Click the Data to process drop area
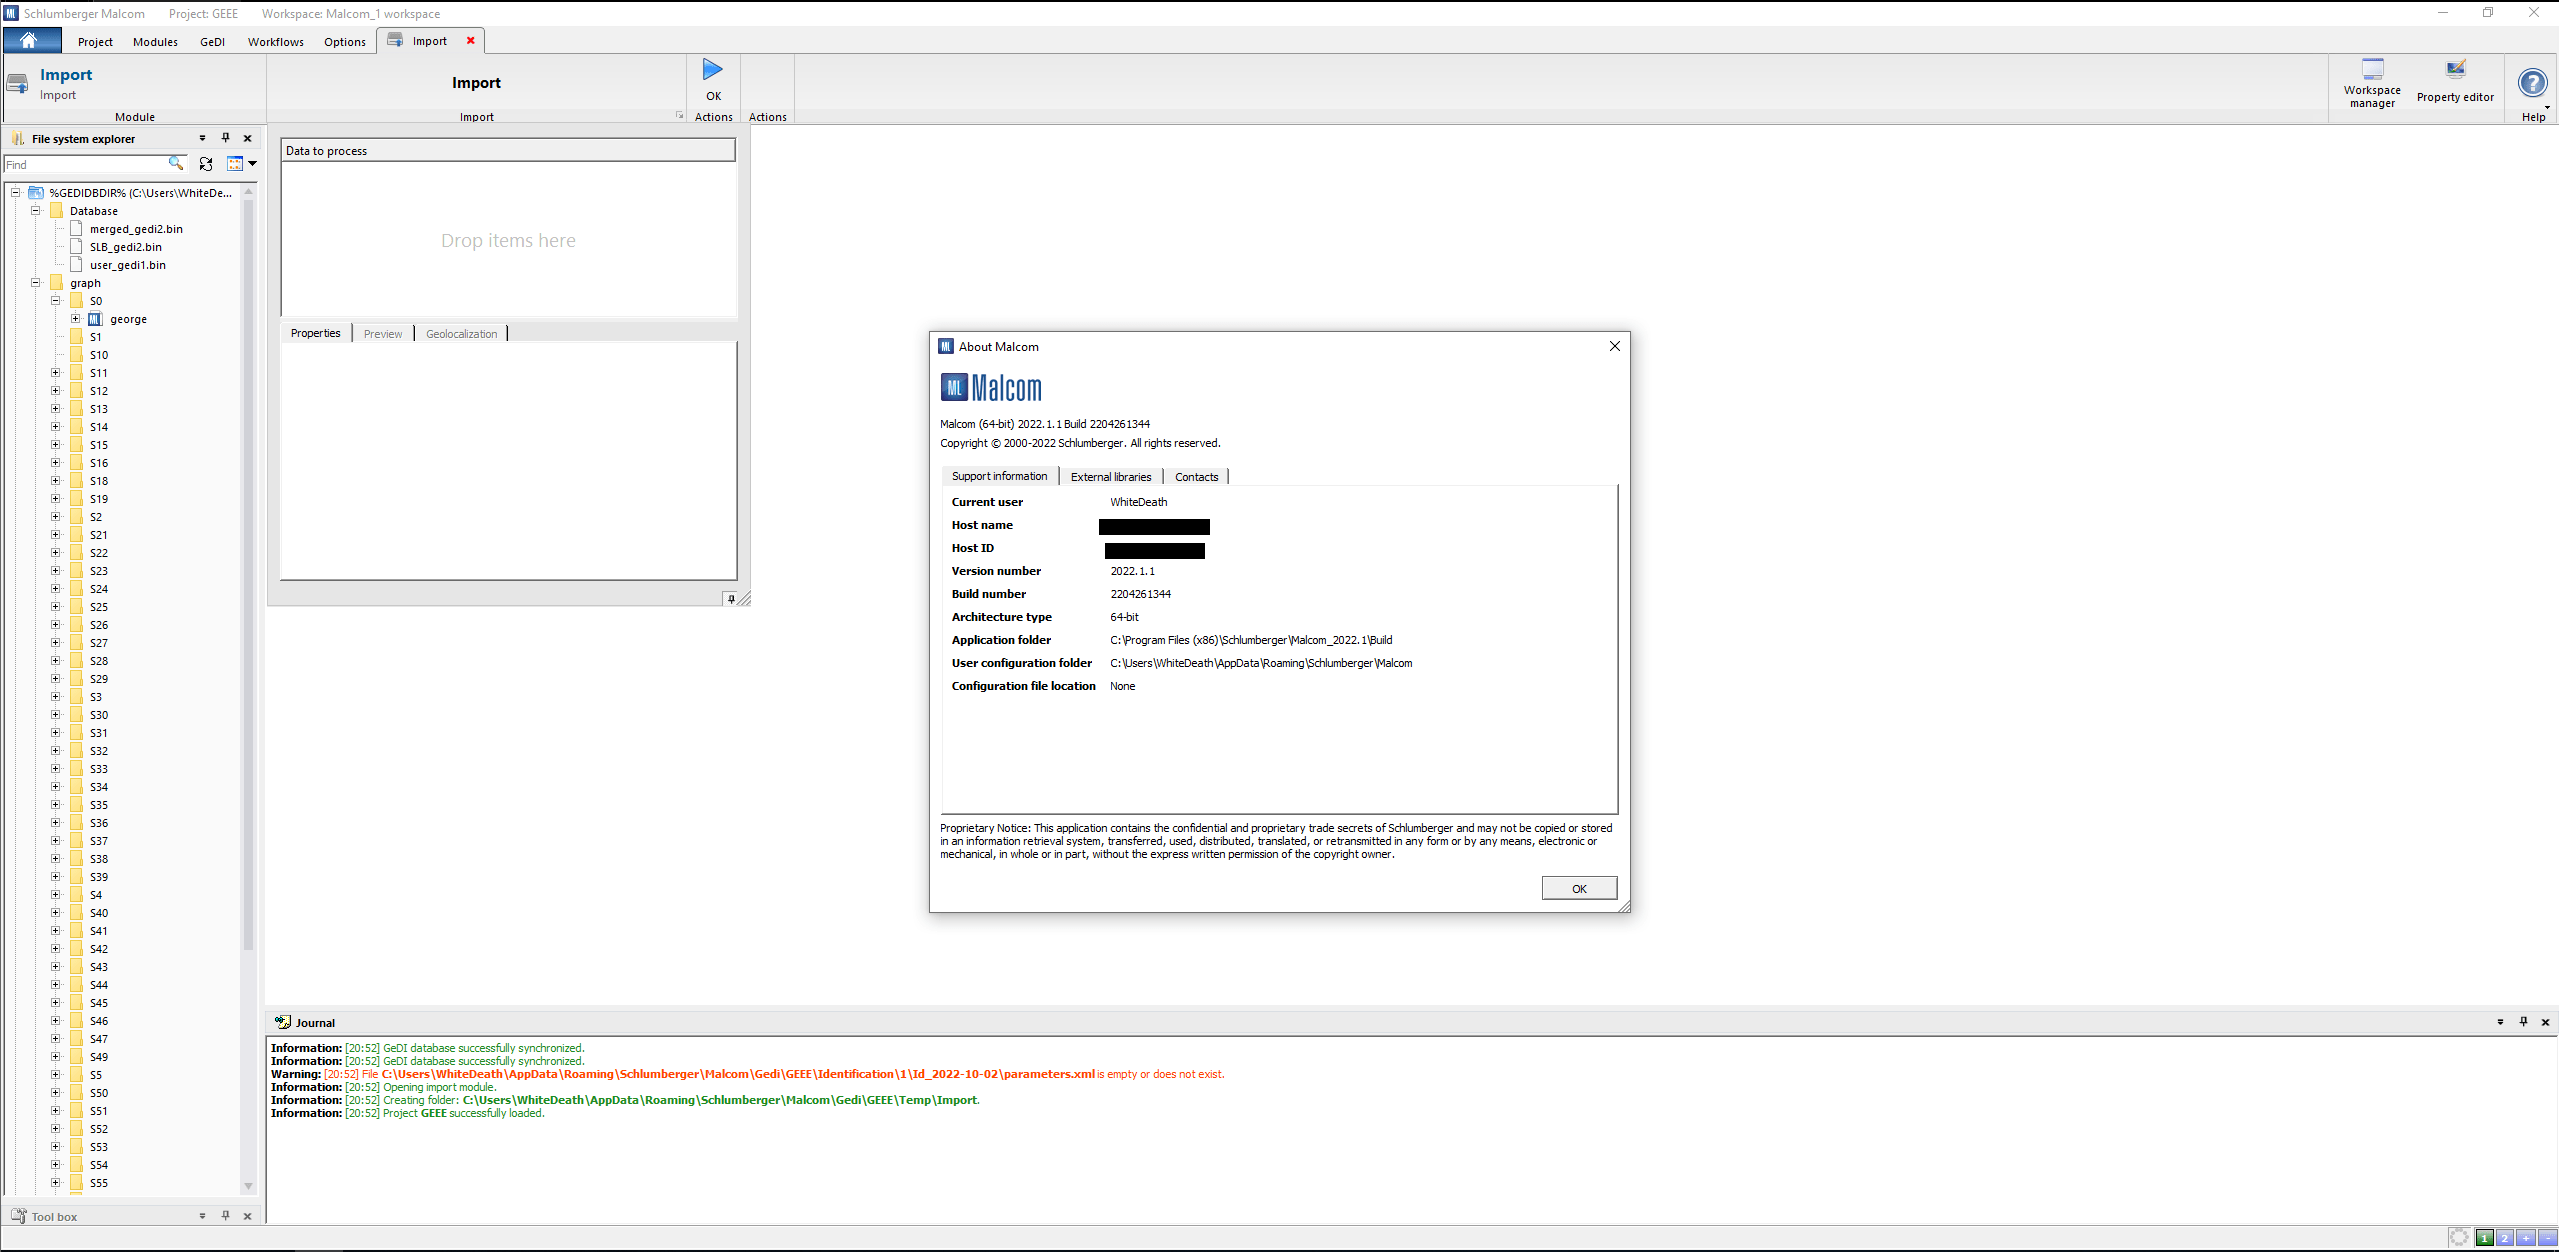This screenshot has width=2559, height=1252. [x=509, y=240]
